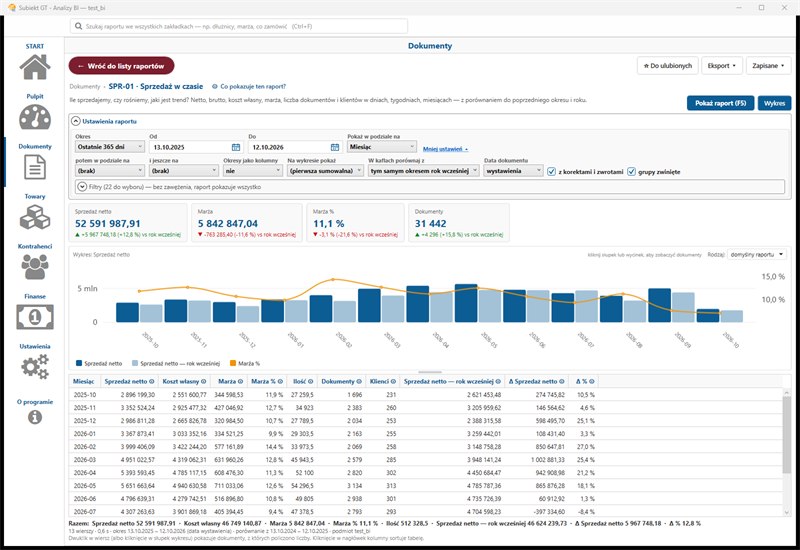Click info icon in Ilość header

coord(310,381)
